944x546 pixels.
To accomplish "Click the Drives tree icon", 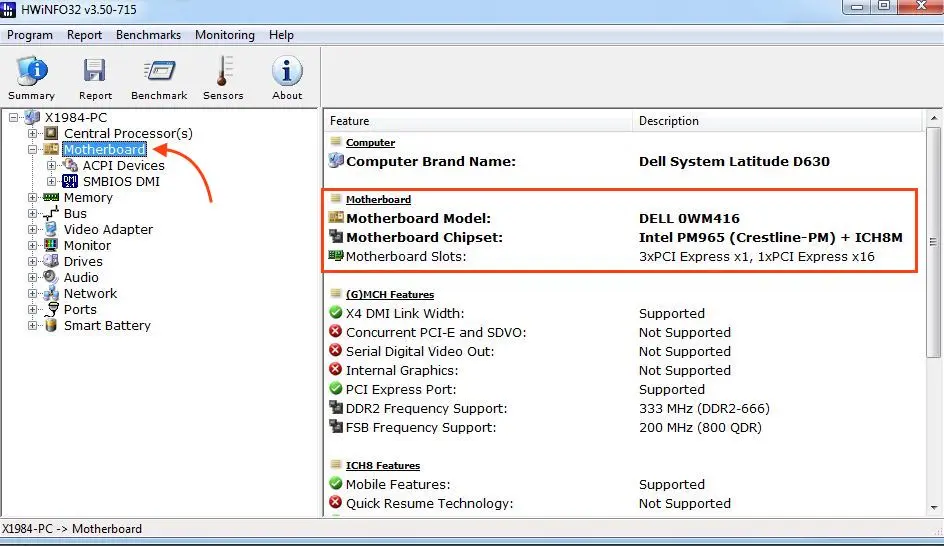I will pyautogui.click(x=51, y=261).
